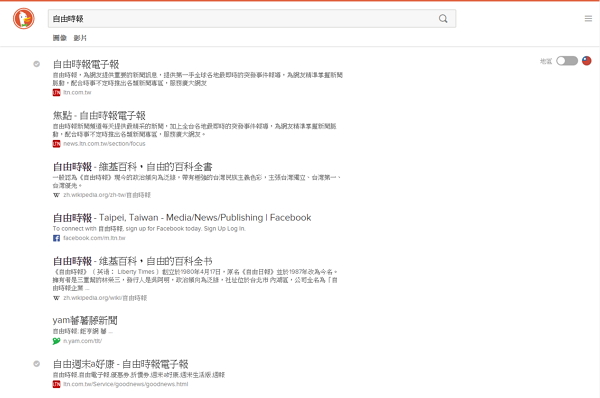Viewport: 600px width, 398px height.
Task: Click check badge beside 自由時報電子報 result
Action: pos(36,64)
